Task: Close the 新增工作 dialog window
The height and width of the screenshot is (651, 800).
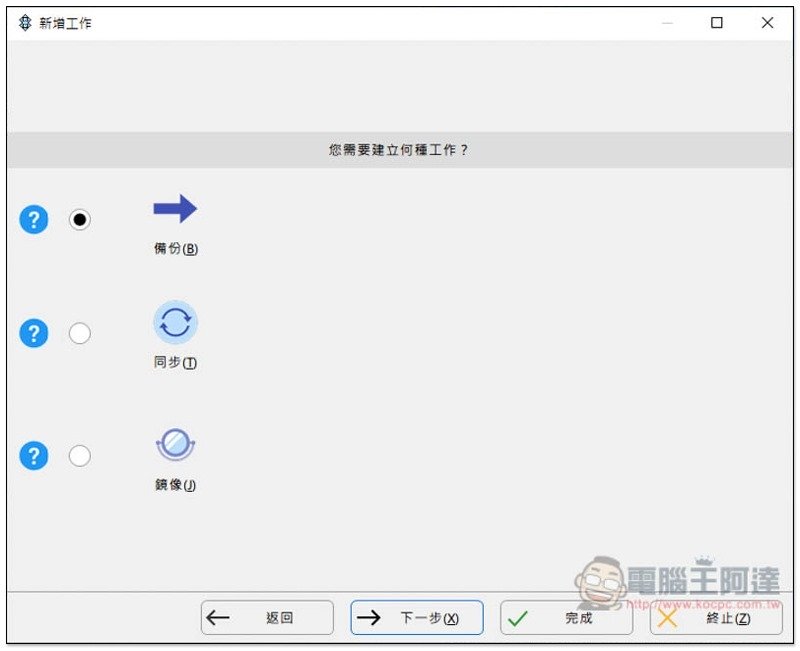Action: click(767, 23)
